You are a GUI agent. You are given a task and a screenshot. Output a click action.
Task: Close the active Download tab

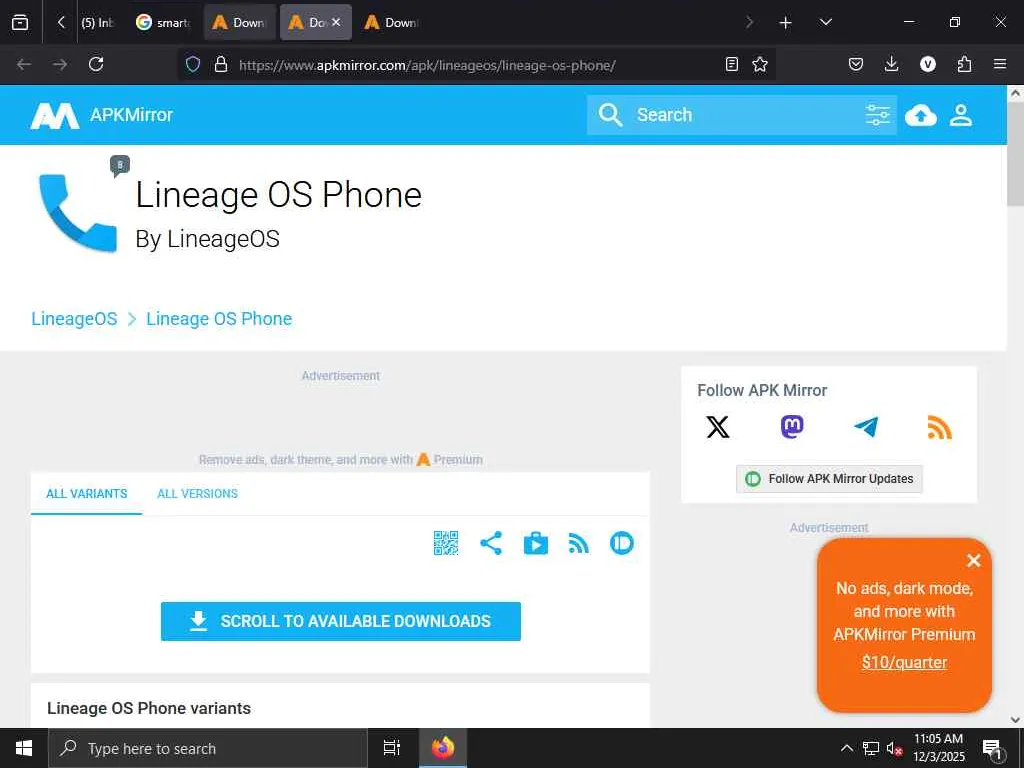click(336, 22)
